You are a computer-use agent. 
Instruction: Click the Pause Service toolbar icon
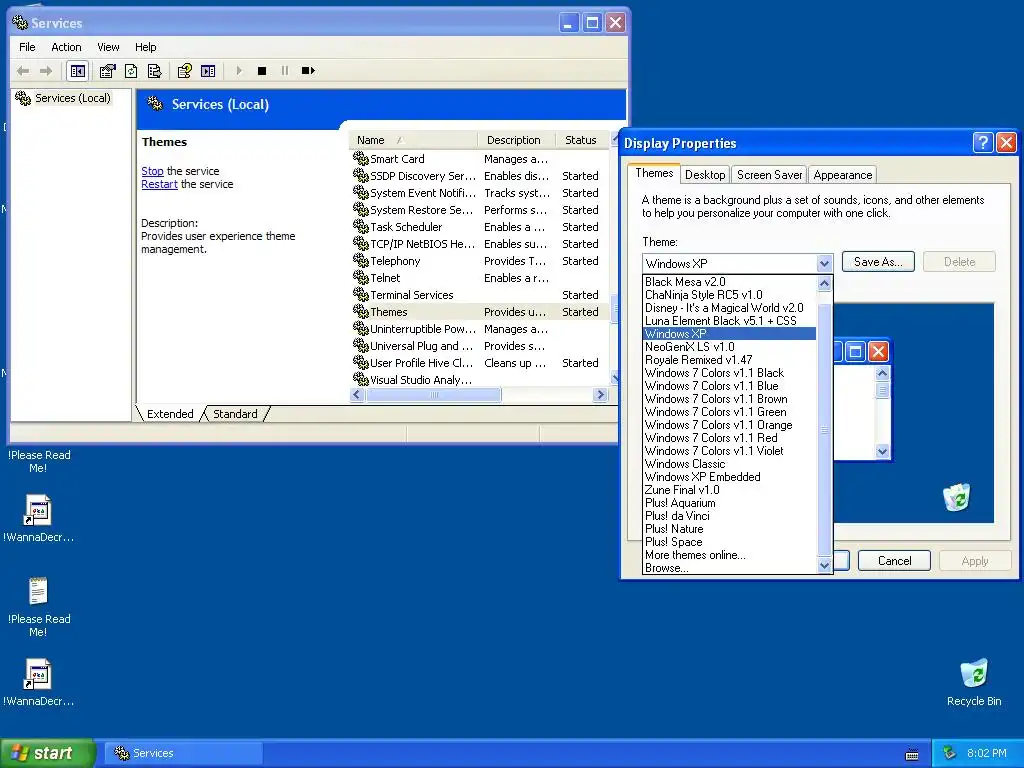285,71
